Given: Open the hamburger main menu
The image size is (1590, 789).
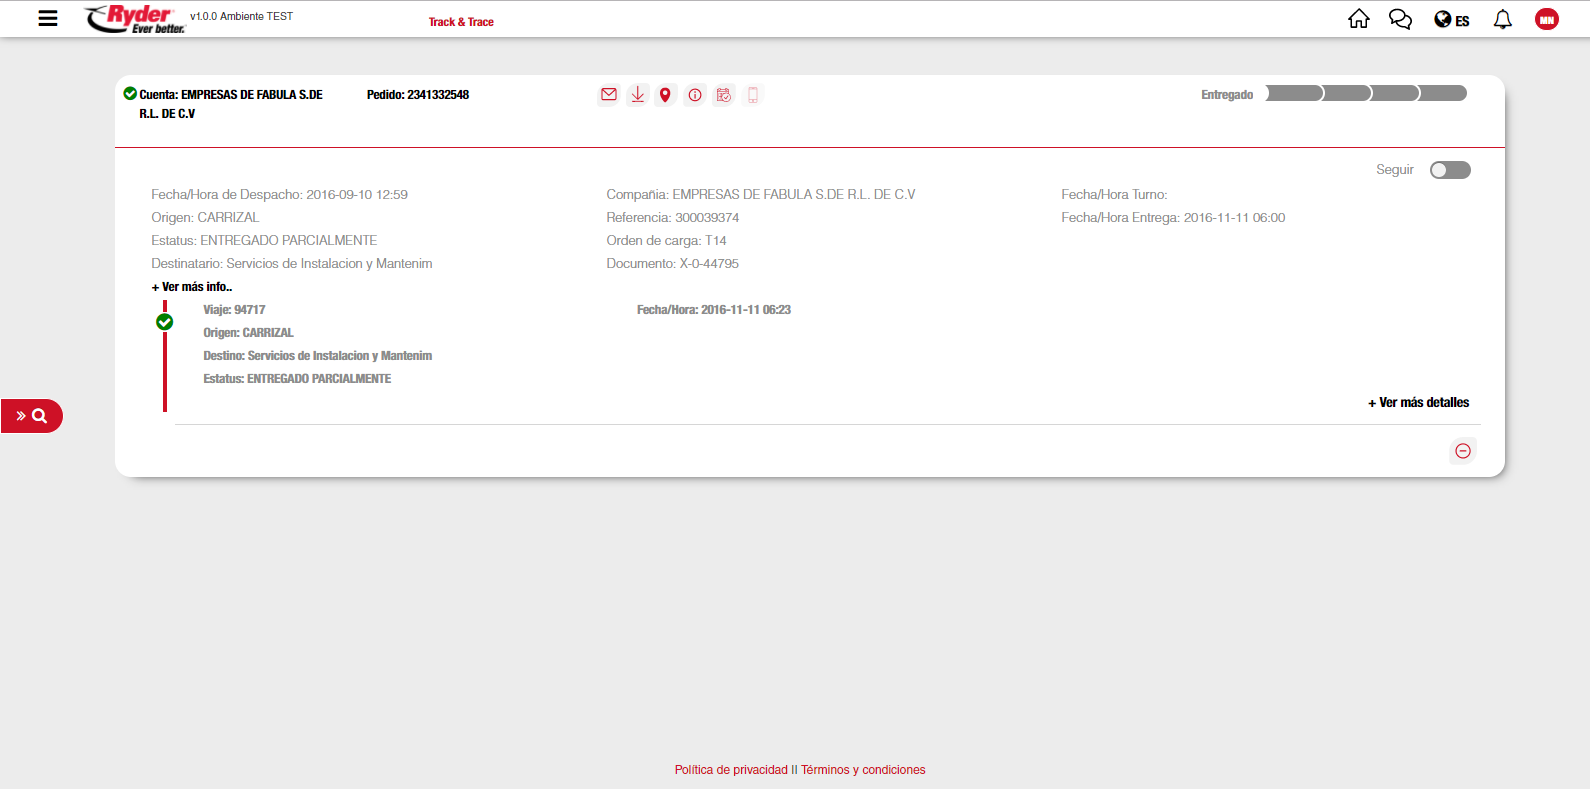Looking at the screenshot, I should (x=48, y=18).
